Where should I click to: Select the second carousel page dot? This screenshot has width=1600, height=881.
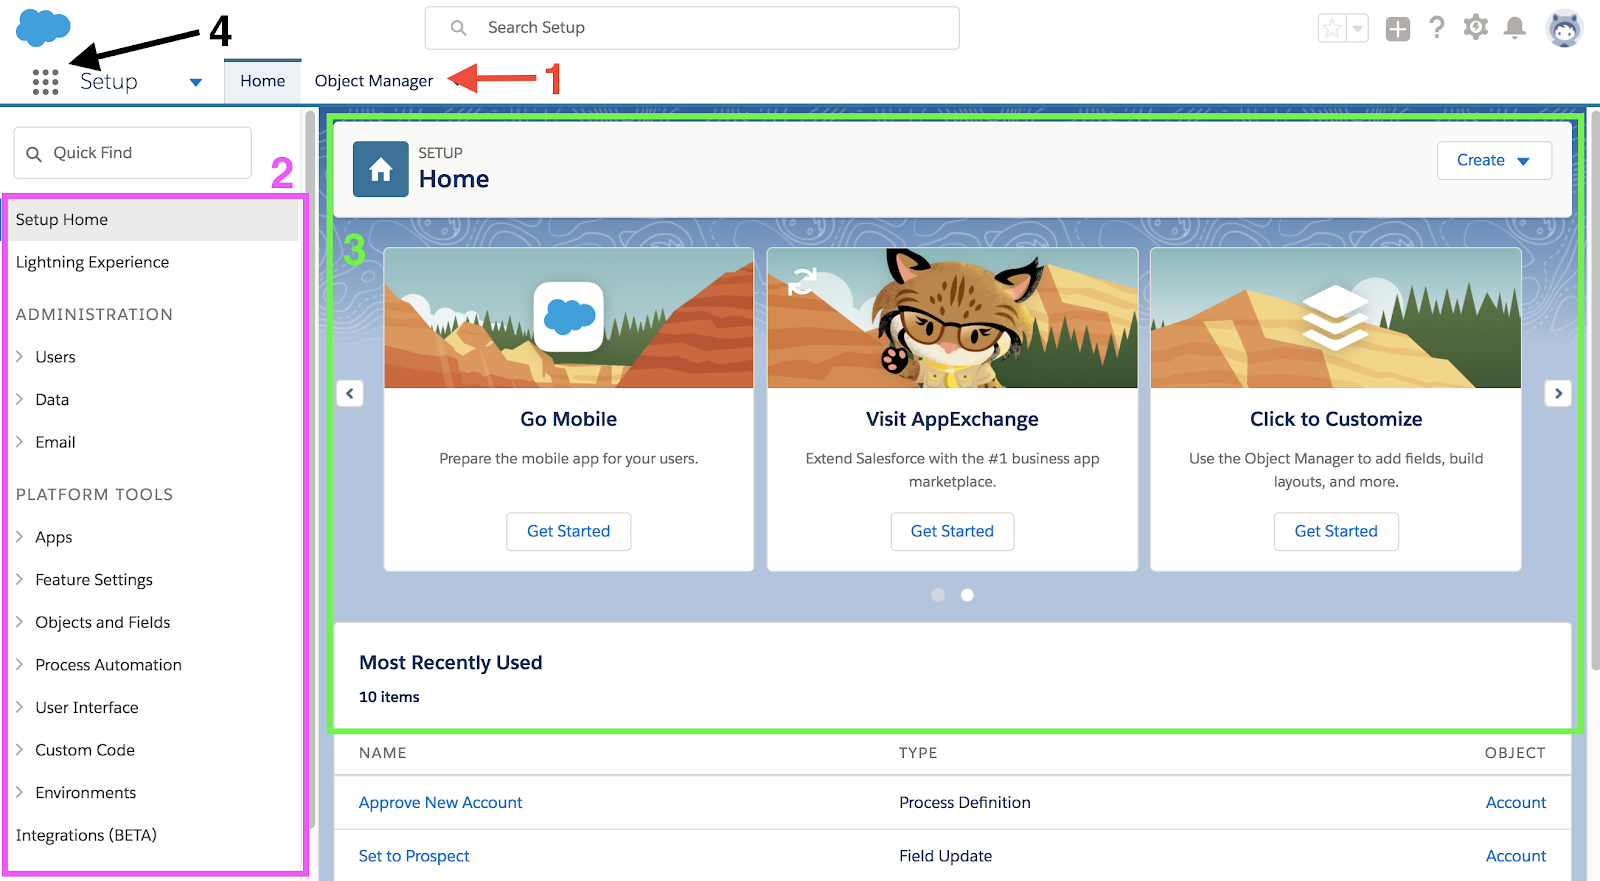tap(967, 595)
